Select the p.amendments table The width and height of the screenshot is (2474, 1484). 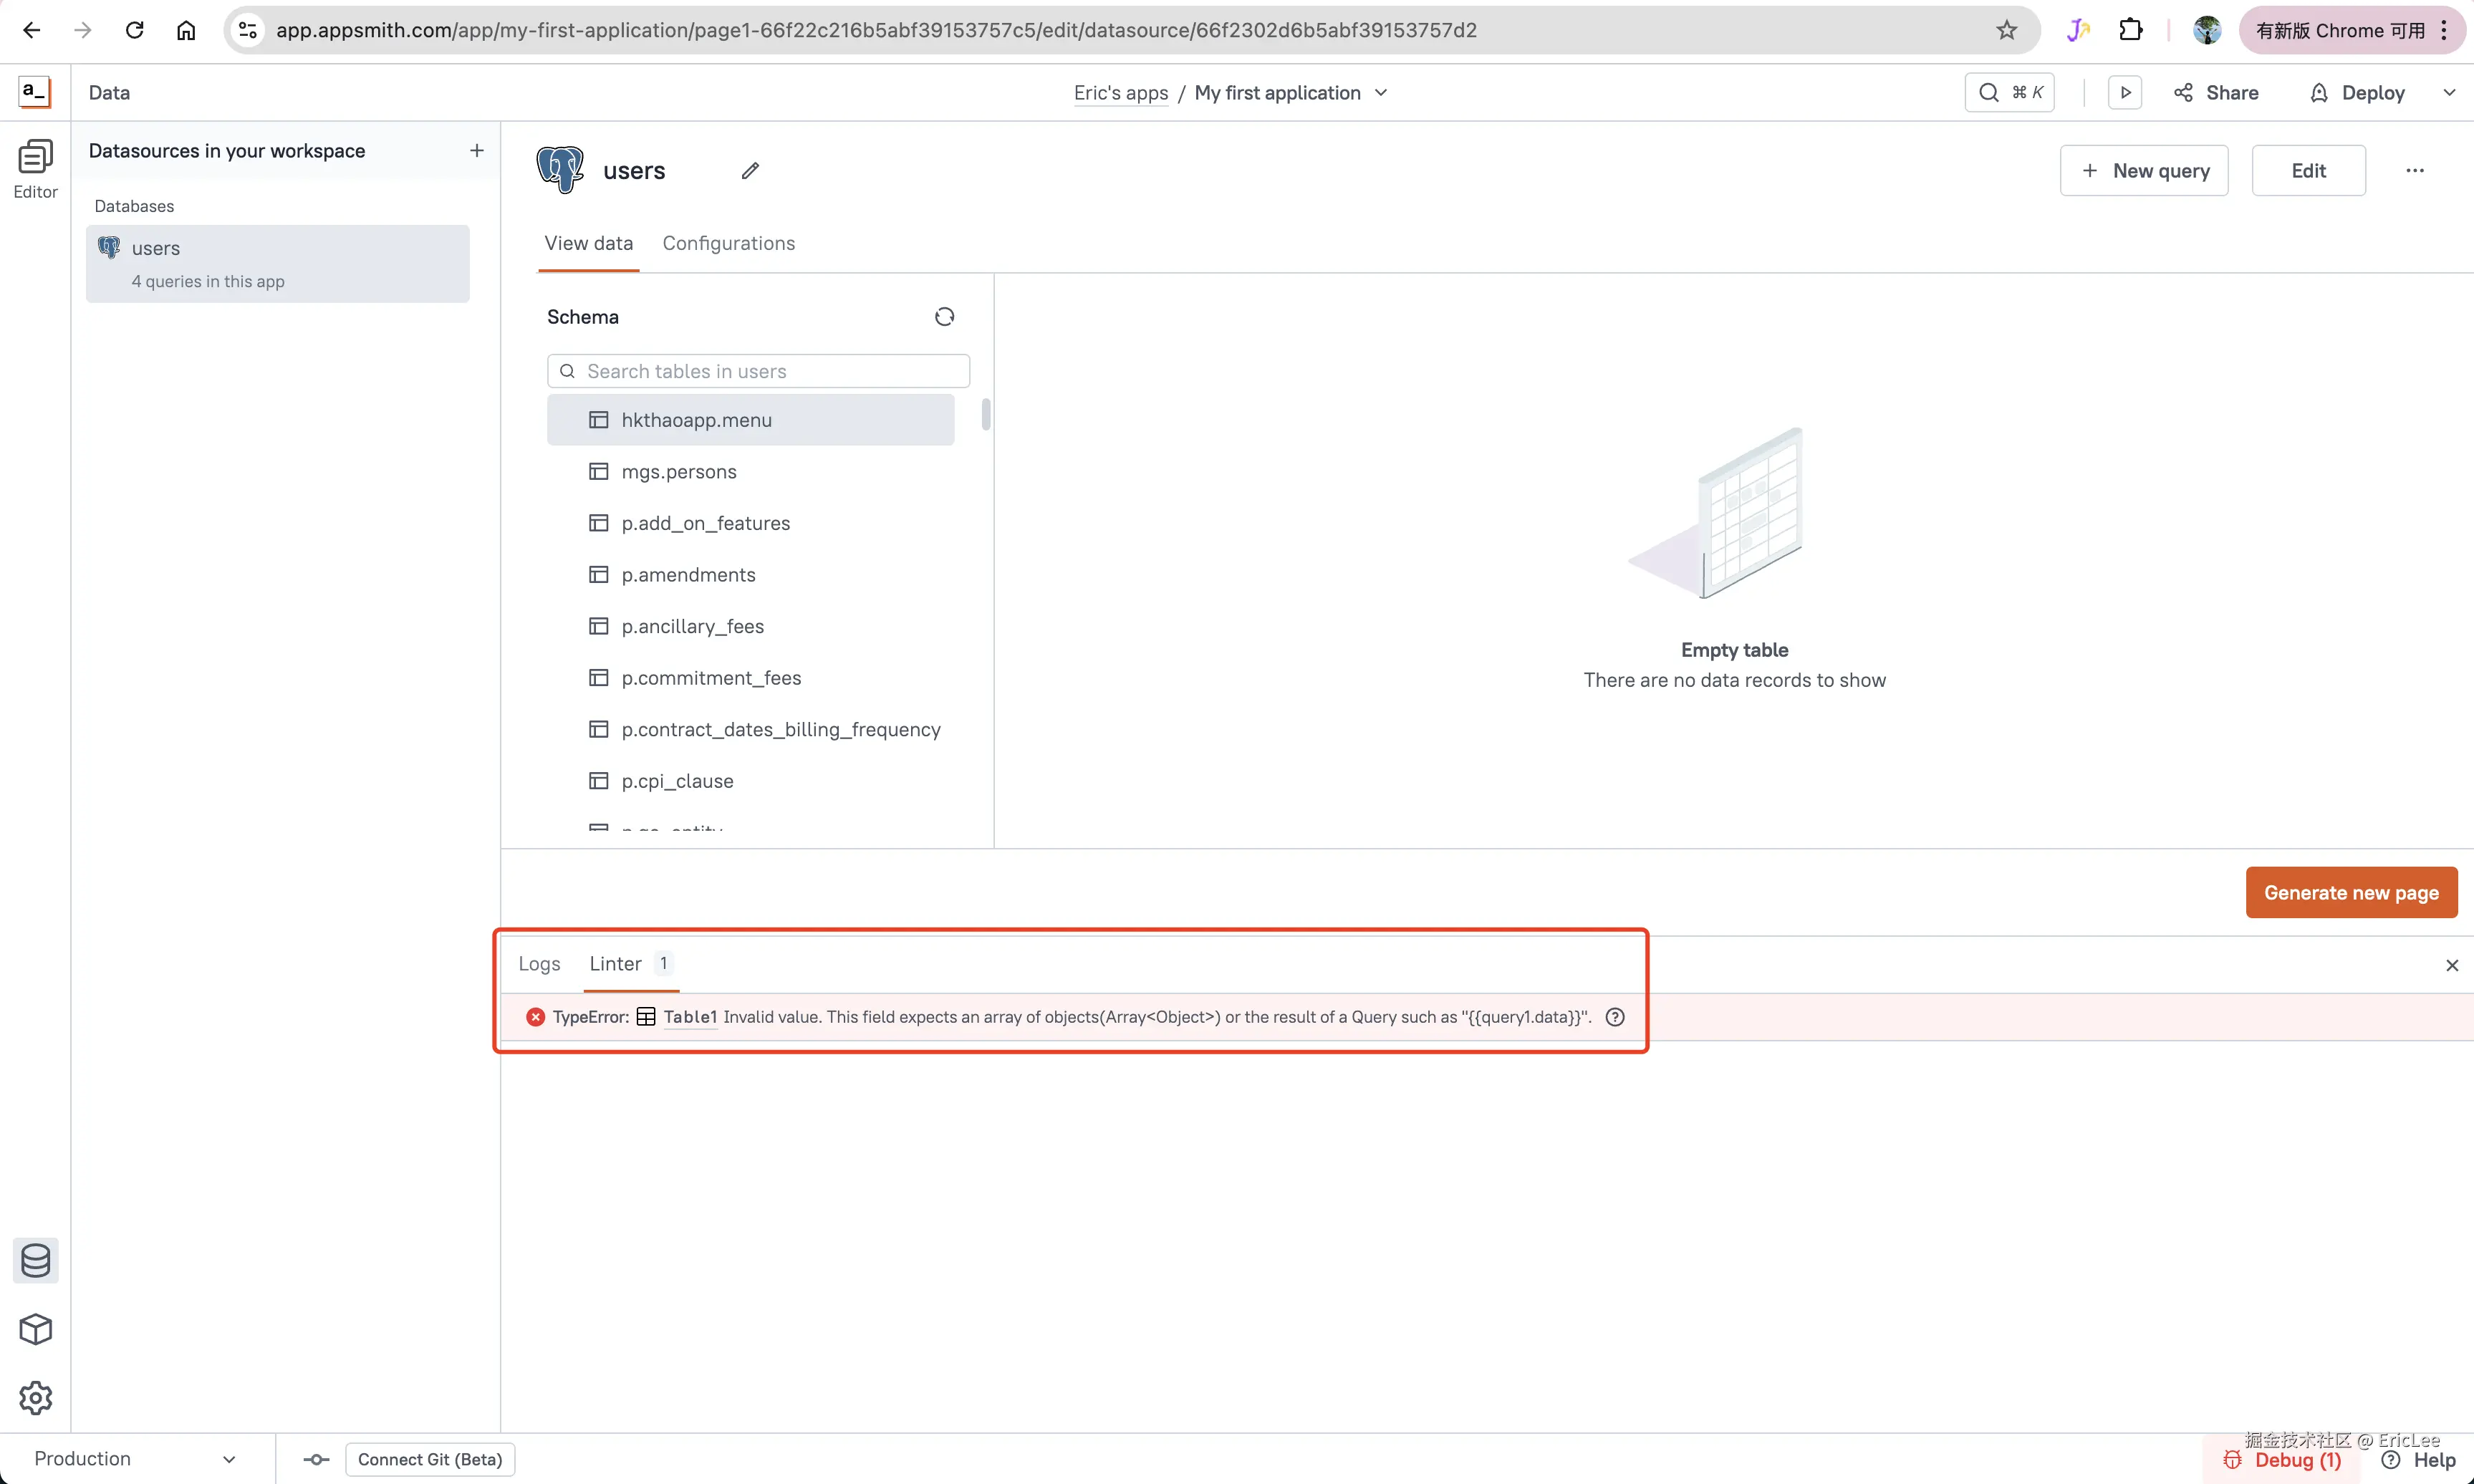pyautogui.click(x=688, y=575)
